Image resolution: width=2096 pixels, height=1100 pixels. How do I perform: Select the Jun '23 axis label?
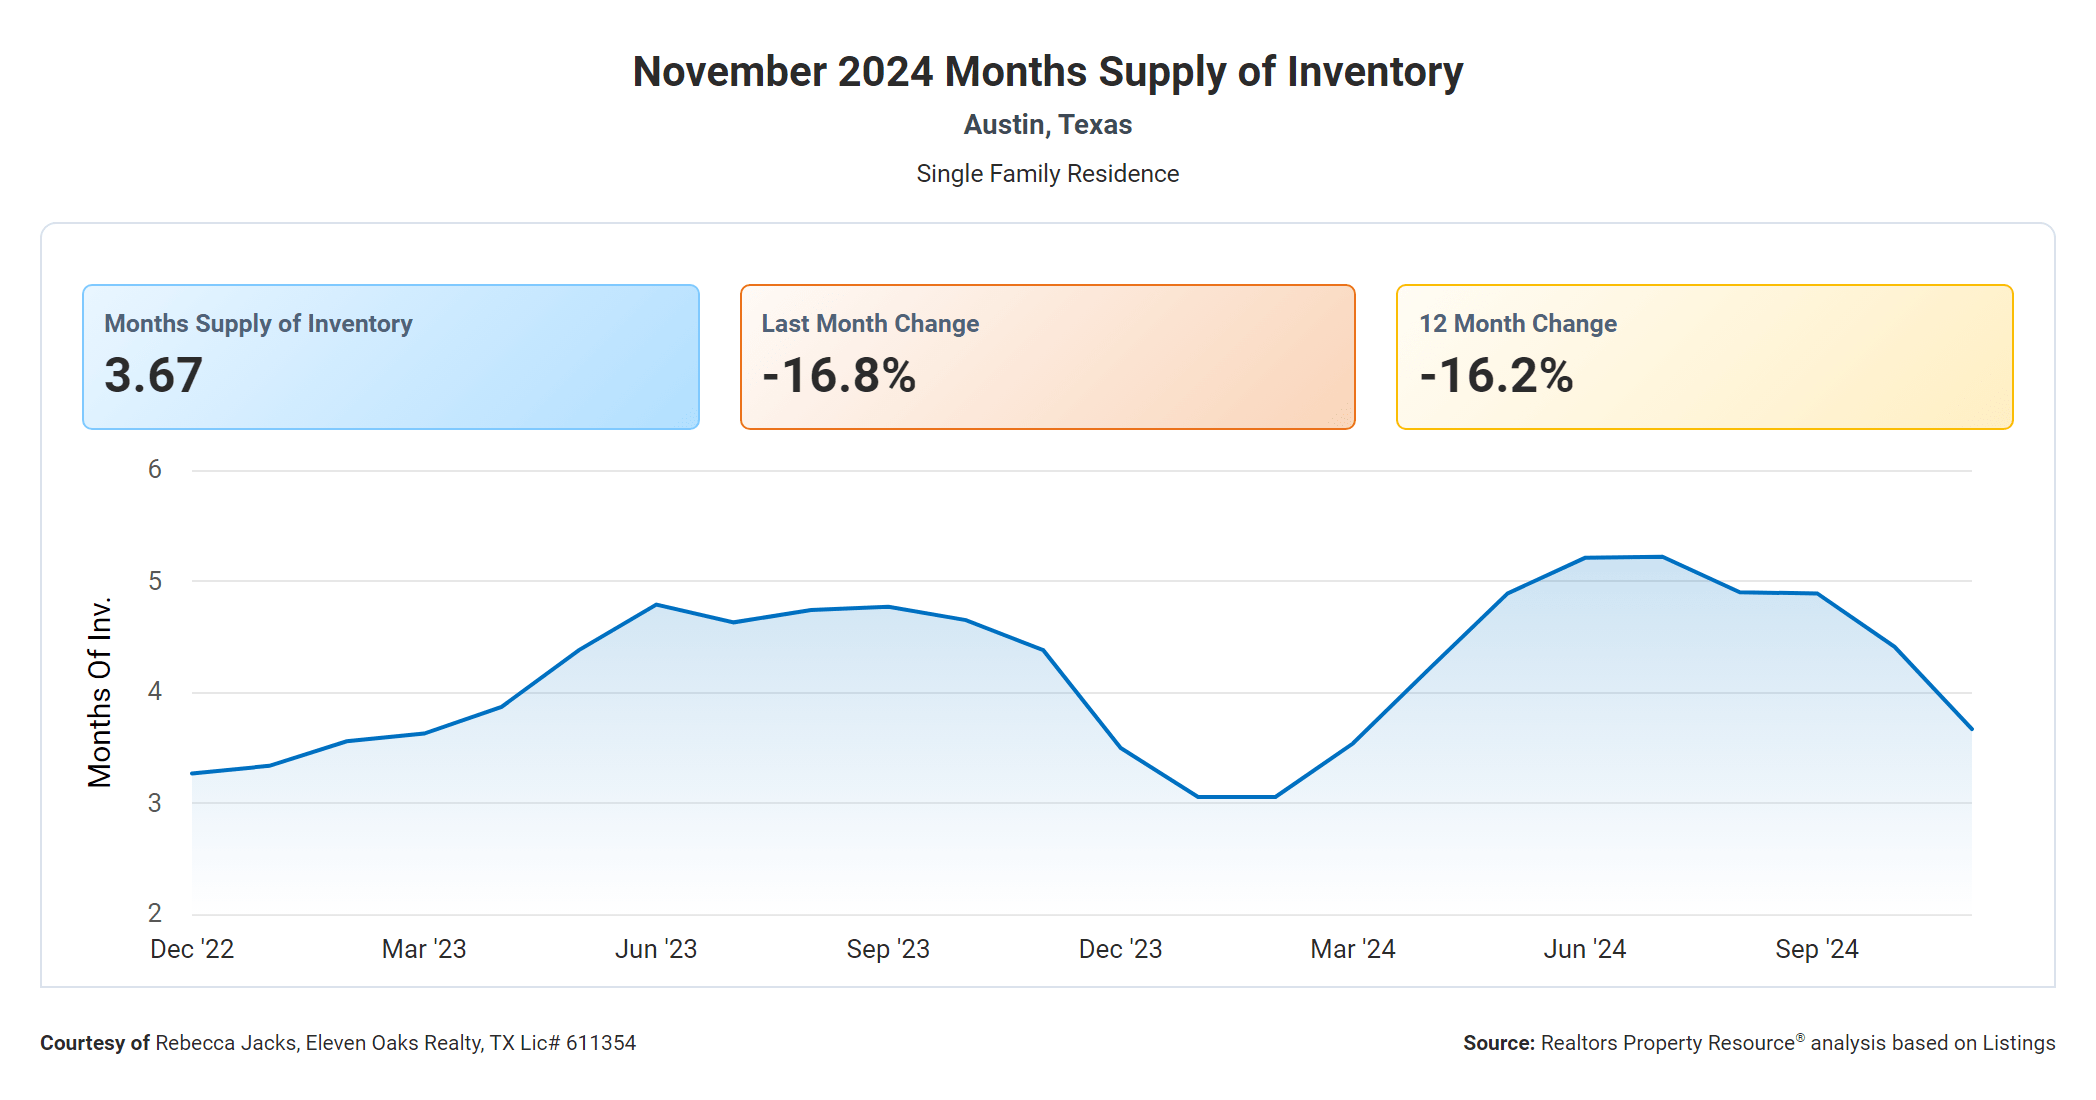coord(656,949)
